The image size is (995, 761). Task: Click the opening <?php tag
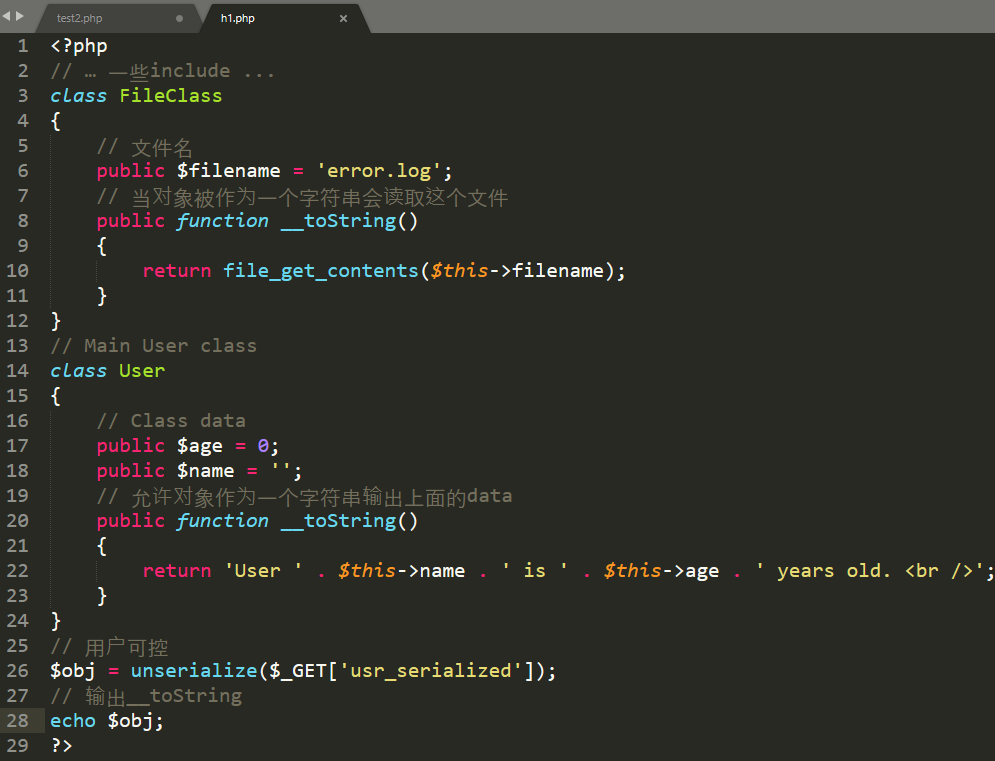[x=79, y=46]
